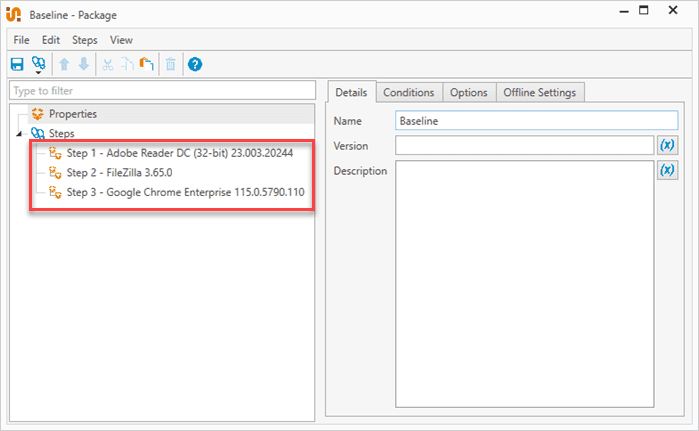This screenshot has width=699, height=431.
Task: Open the New Step footprints dropdown
Action: point(39,65)
